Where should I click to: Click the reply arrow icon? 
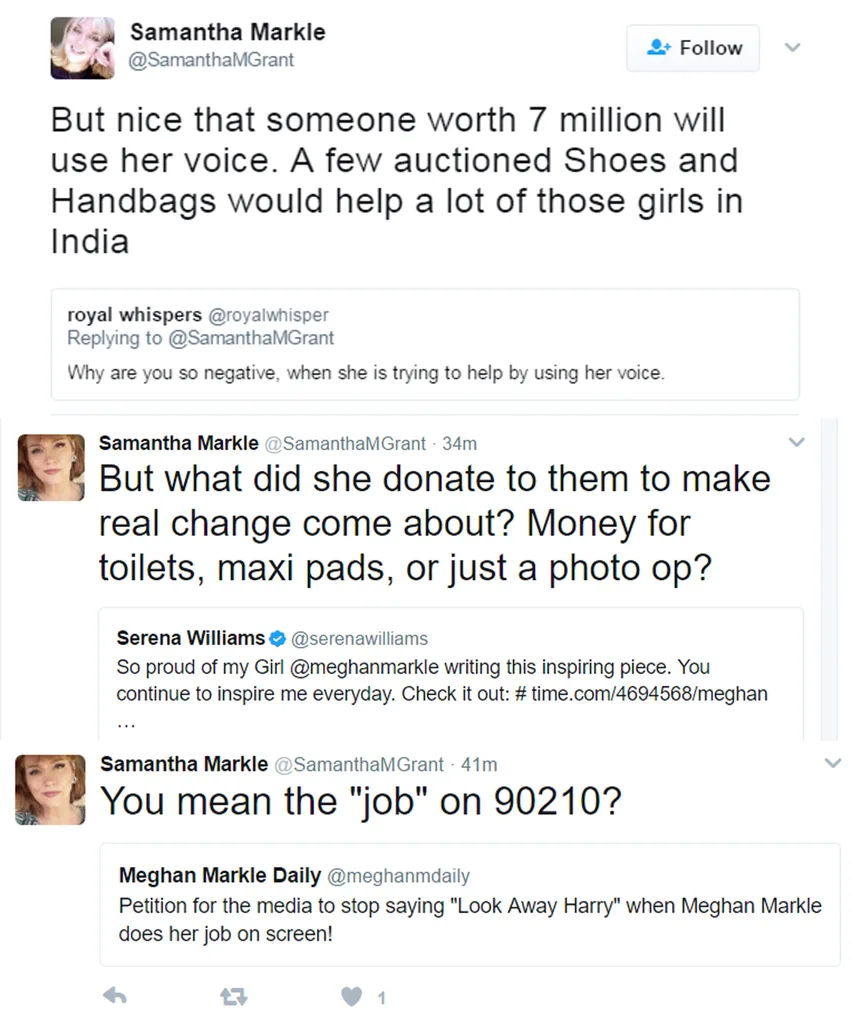[x=115, y=996]
